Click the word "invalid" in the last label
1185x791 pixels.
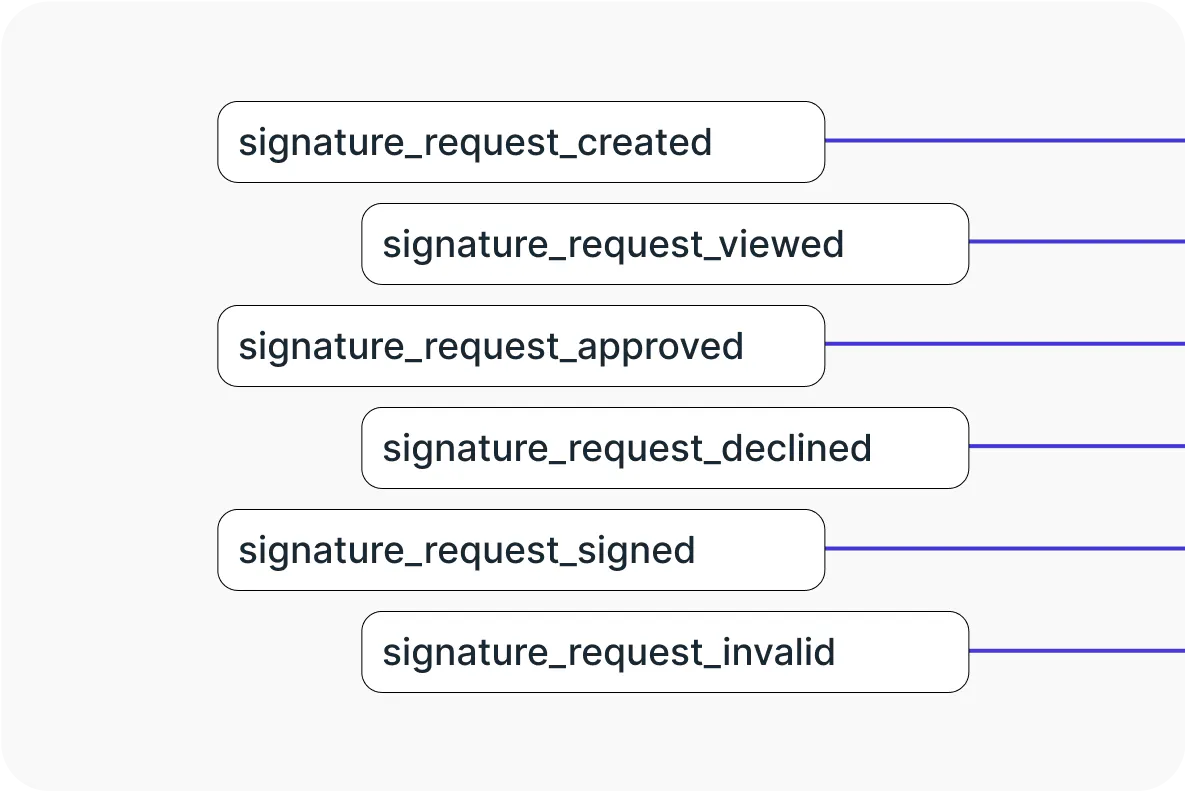click(x=777, y=652)
